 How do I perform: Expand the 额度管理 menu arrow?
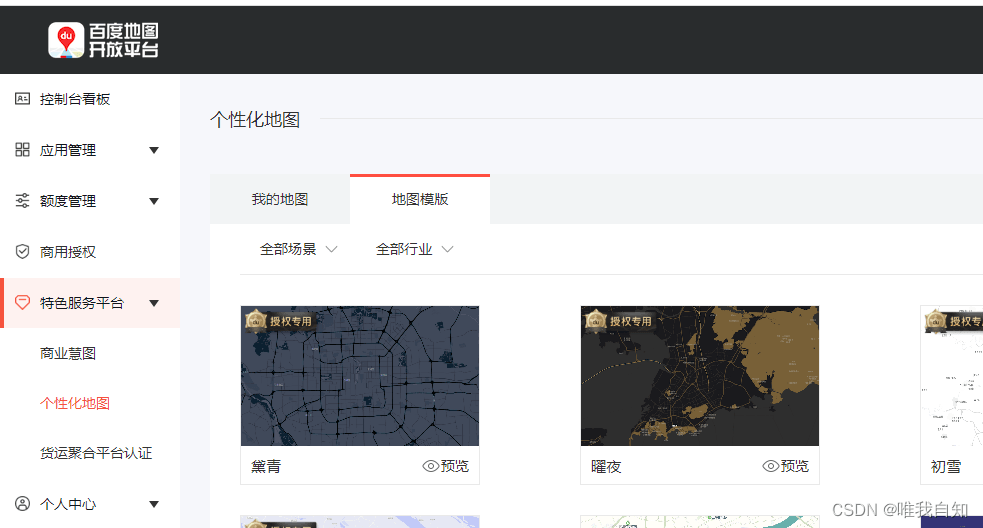(x=154, y=201)
